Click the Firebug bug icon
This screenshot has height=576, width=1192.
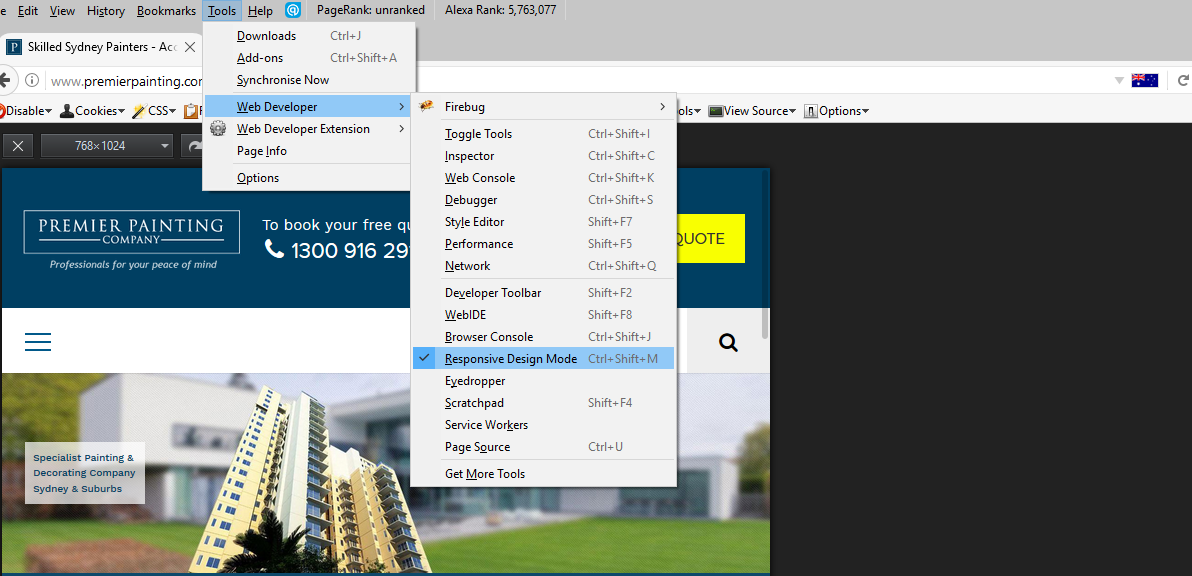426,107
